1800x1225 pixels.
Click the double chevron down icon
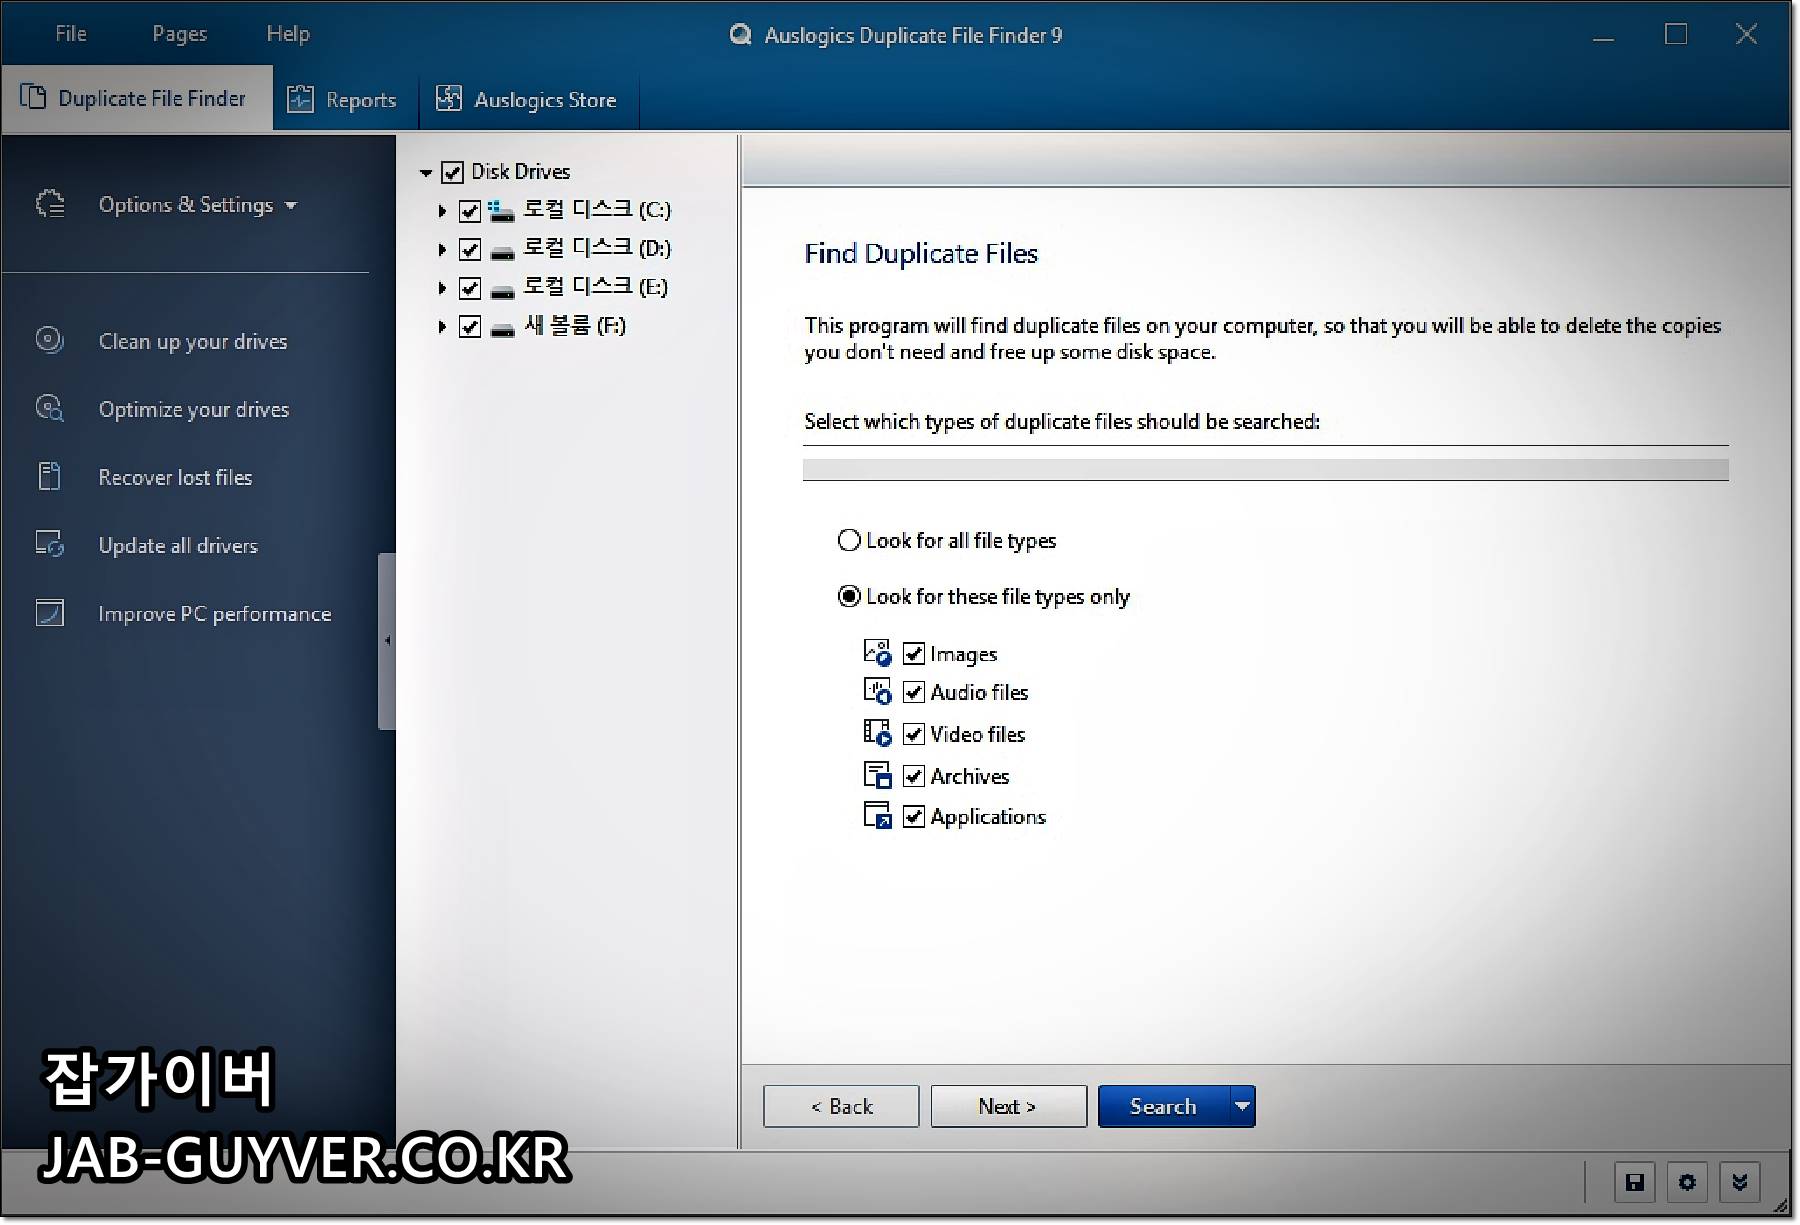coord(1740,1183)
